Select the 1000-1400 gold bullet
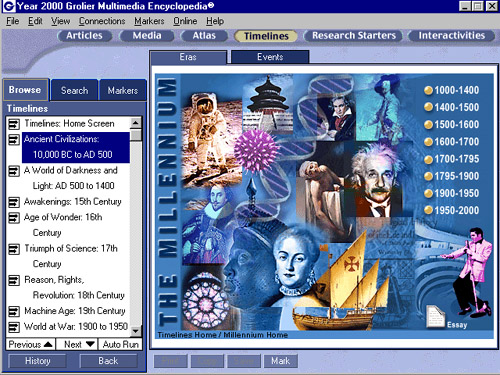This screenshot has width=500, height=375. click(x=428, y=90)
